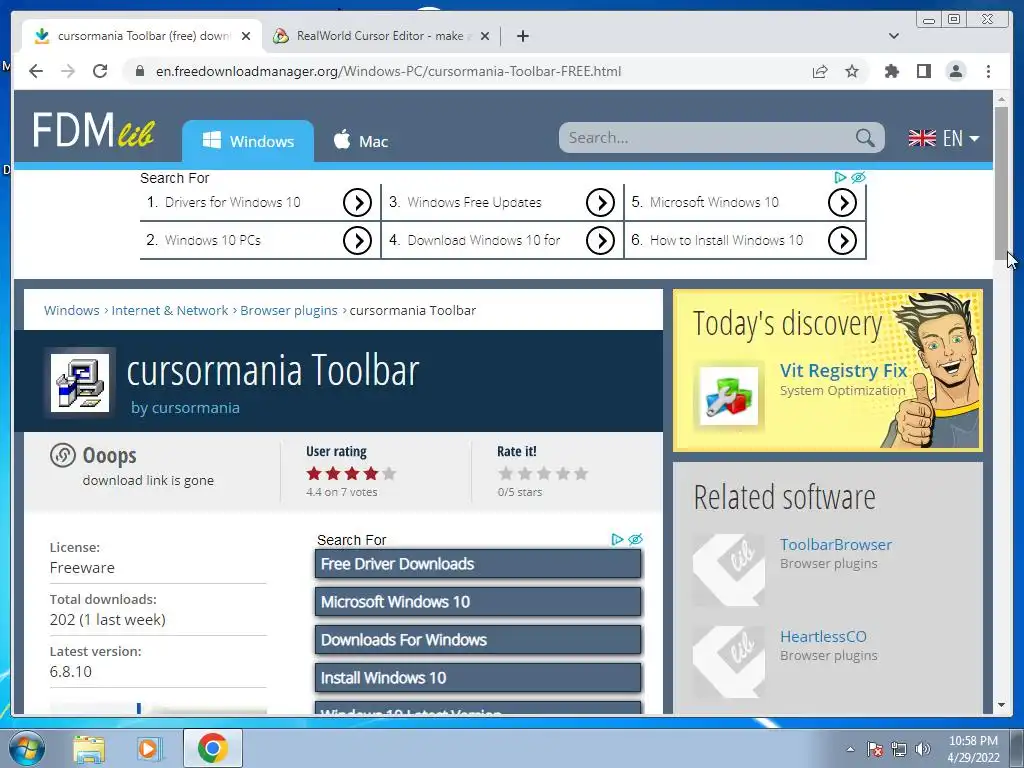Viewport: 1024px width, 768px height.
Task: Click the Vit Registry Fix app icon
Action: (728, 395)
